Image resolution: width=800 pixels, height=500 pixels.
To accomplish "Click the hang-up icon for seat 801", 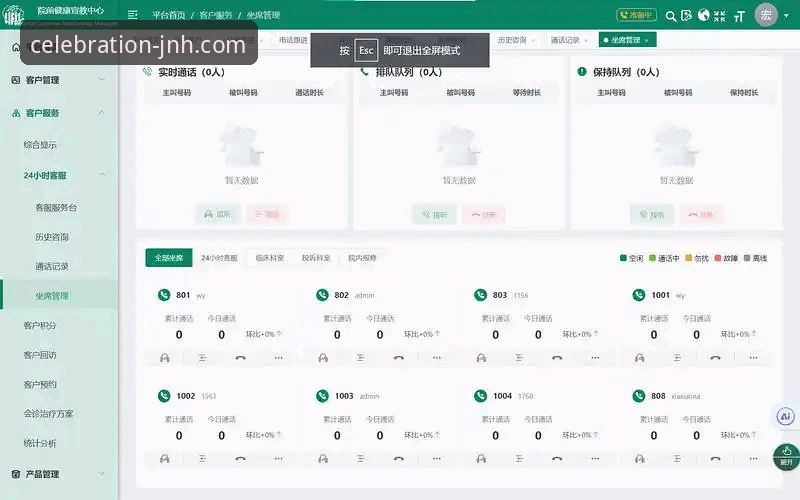I will [240, 358].
